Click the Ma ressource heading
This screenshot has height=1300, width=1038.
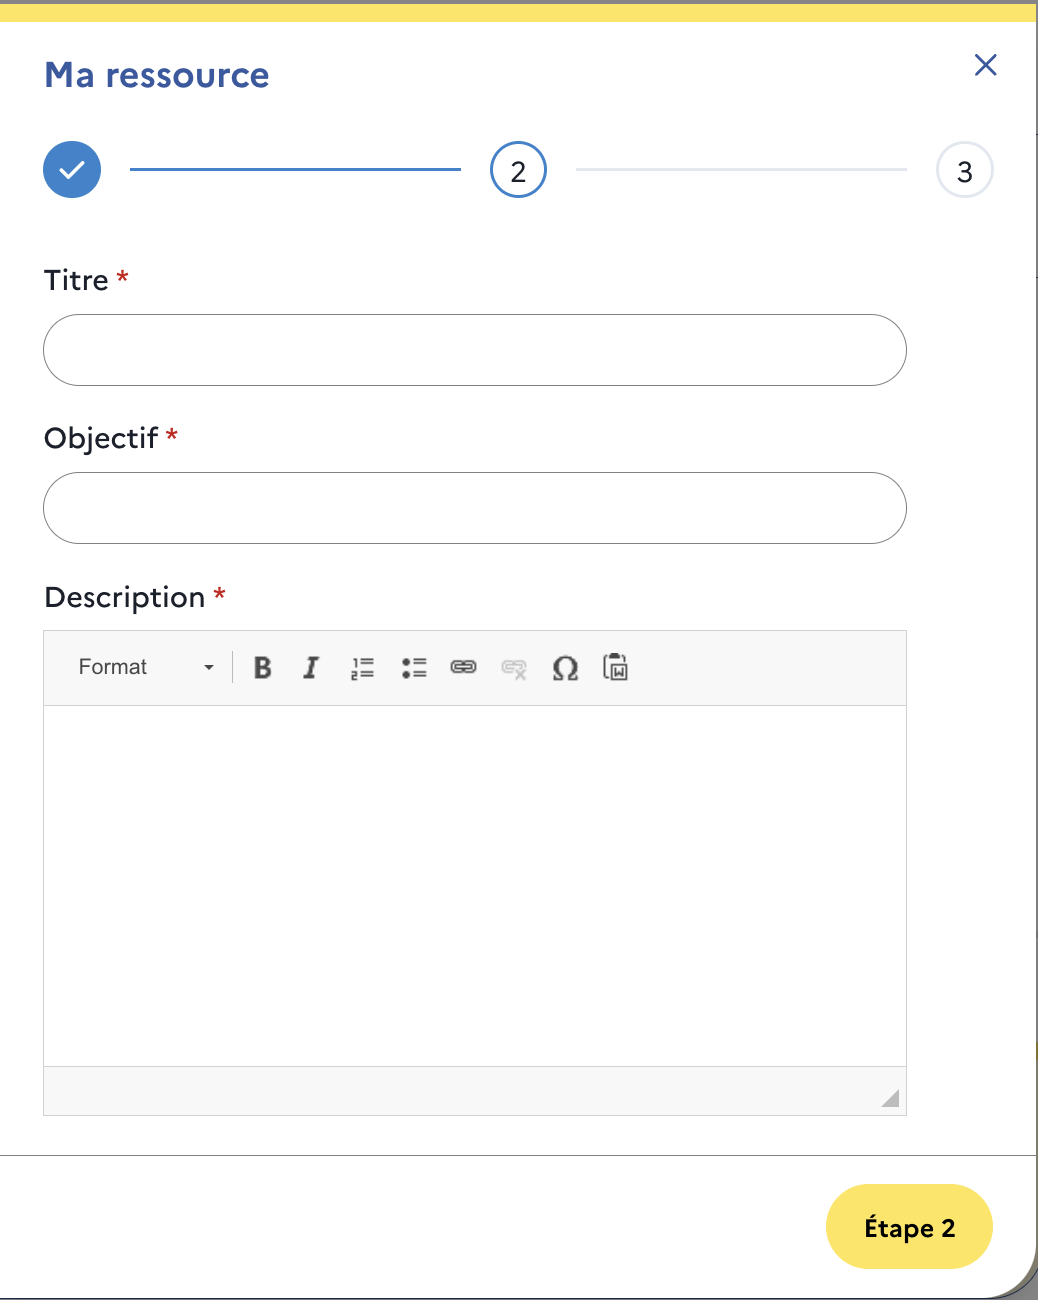click(x=157, y=75)
